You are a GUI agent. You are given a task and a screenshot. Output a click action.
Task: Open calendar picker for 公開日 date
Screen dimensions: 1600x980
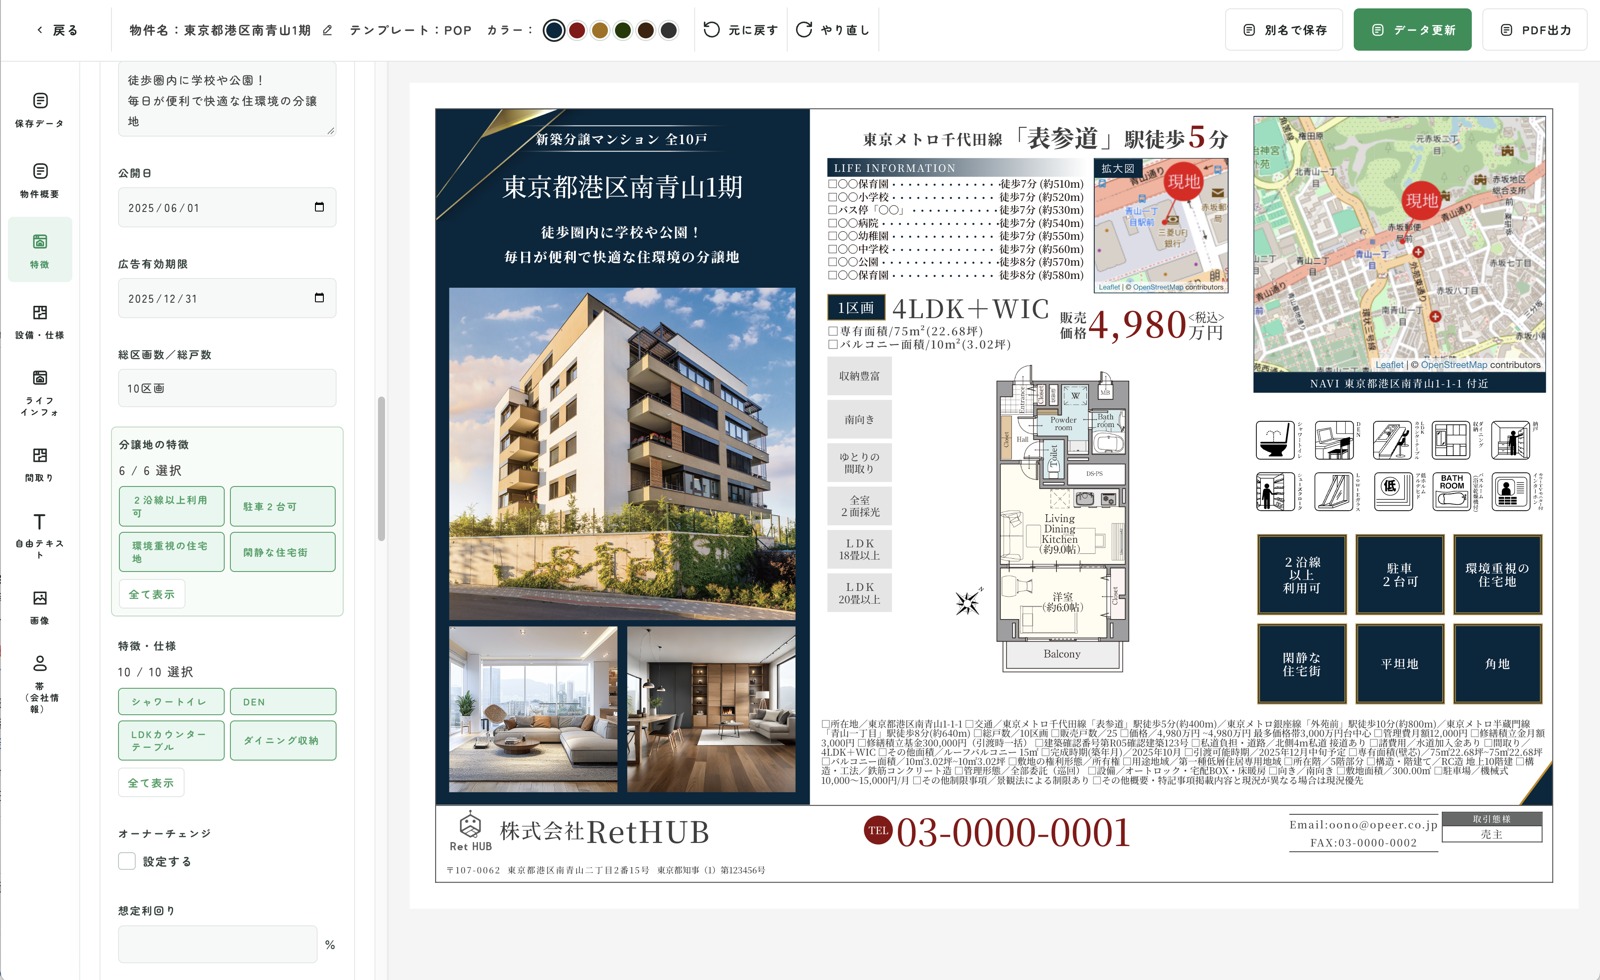[x=319, y=208]
